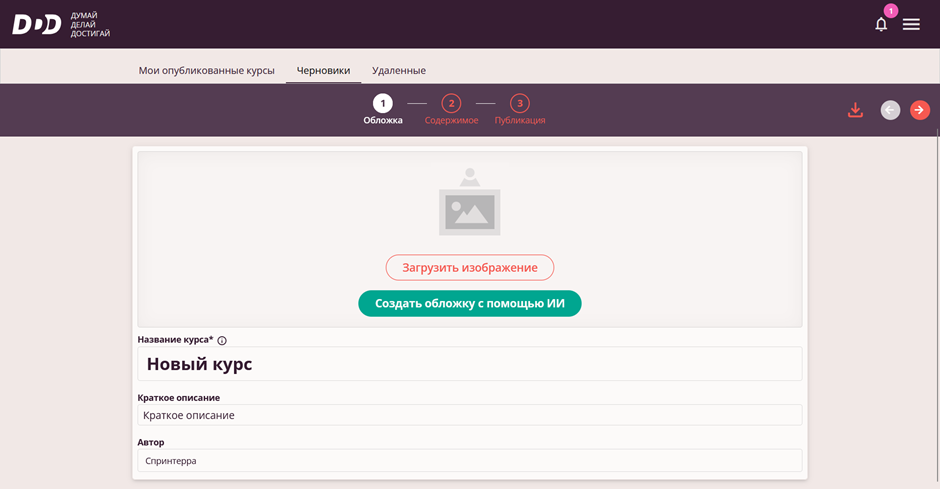Switch to Мои опубликованные курсы tab
Screen dimensions: 940x489
(206, 70)
